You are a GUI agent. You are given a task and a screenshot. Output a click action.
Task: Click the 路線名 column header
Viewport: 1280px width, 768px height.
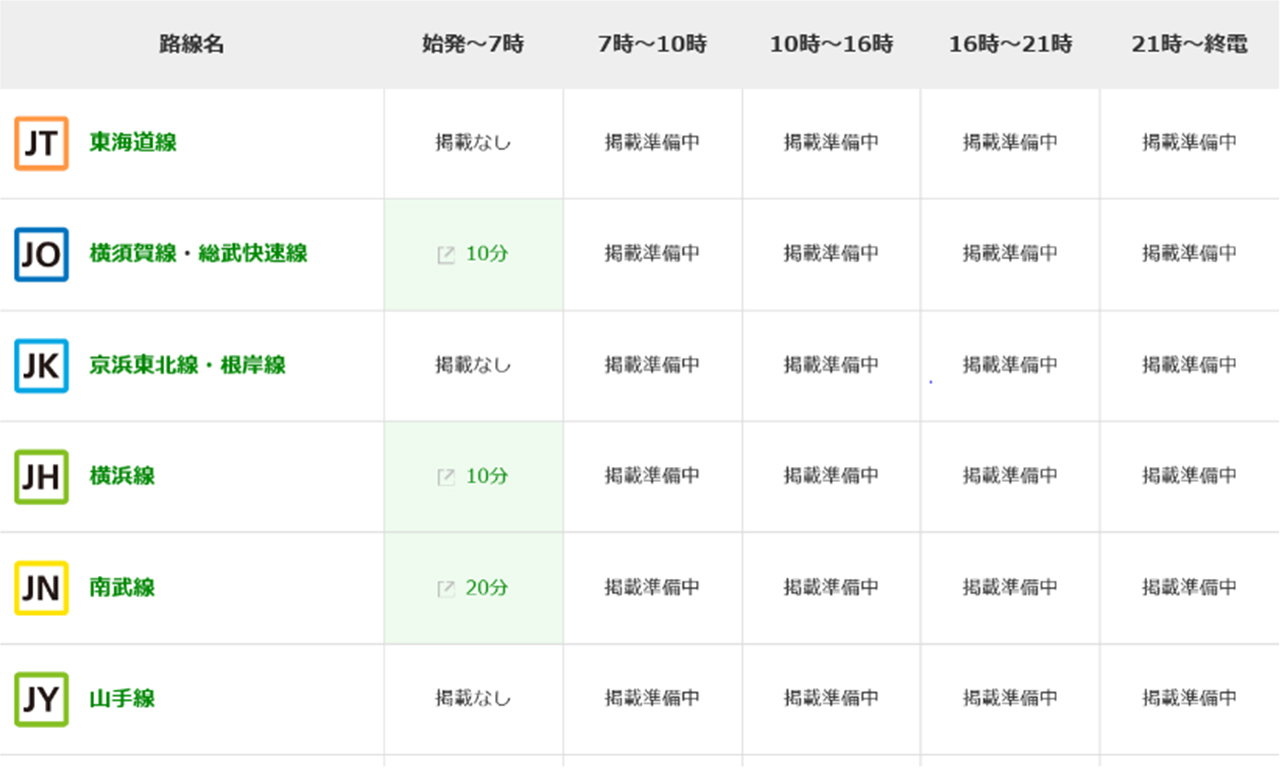[x=191, y=44]
